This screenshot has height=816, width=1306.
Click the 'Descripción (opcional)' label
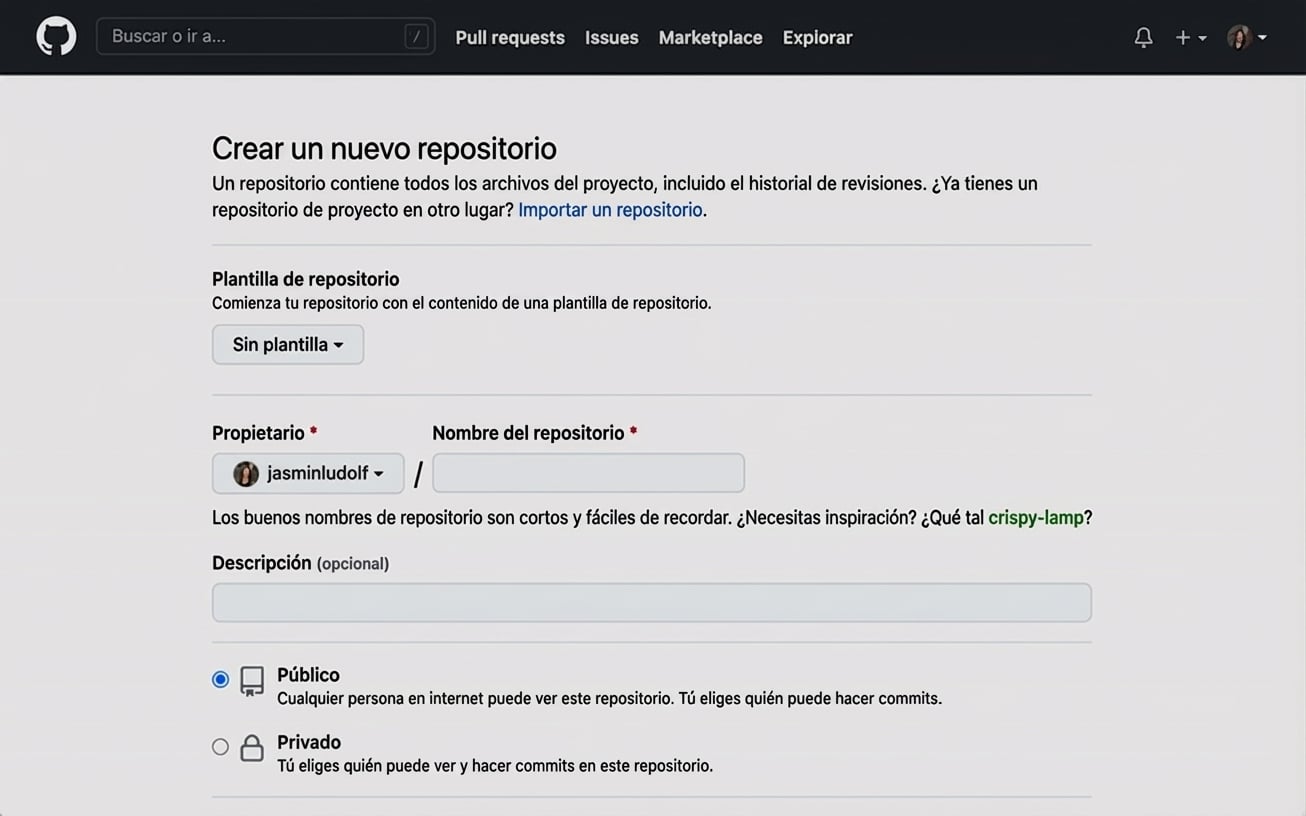(x=300, y=563)
